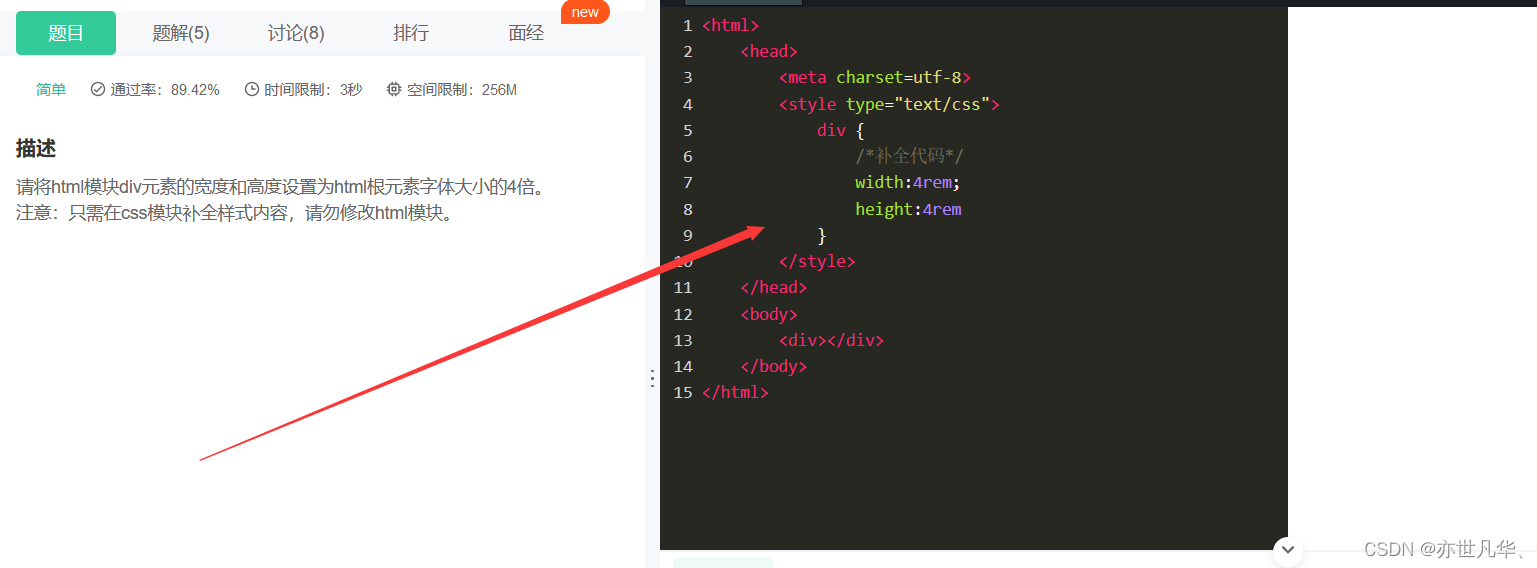Click the <meta charset=utf-8> line
Viewport: 1537px width, 568px height.
pyautogui.click(x=875, y=78)
